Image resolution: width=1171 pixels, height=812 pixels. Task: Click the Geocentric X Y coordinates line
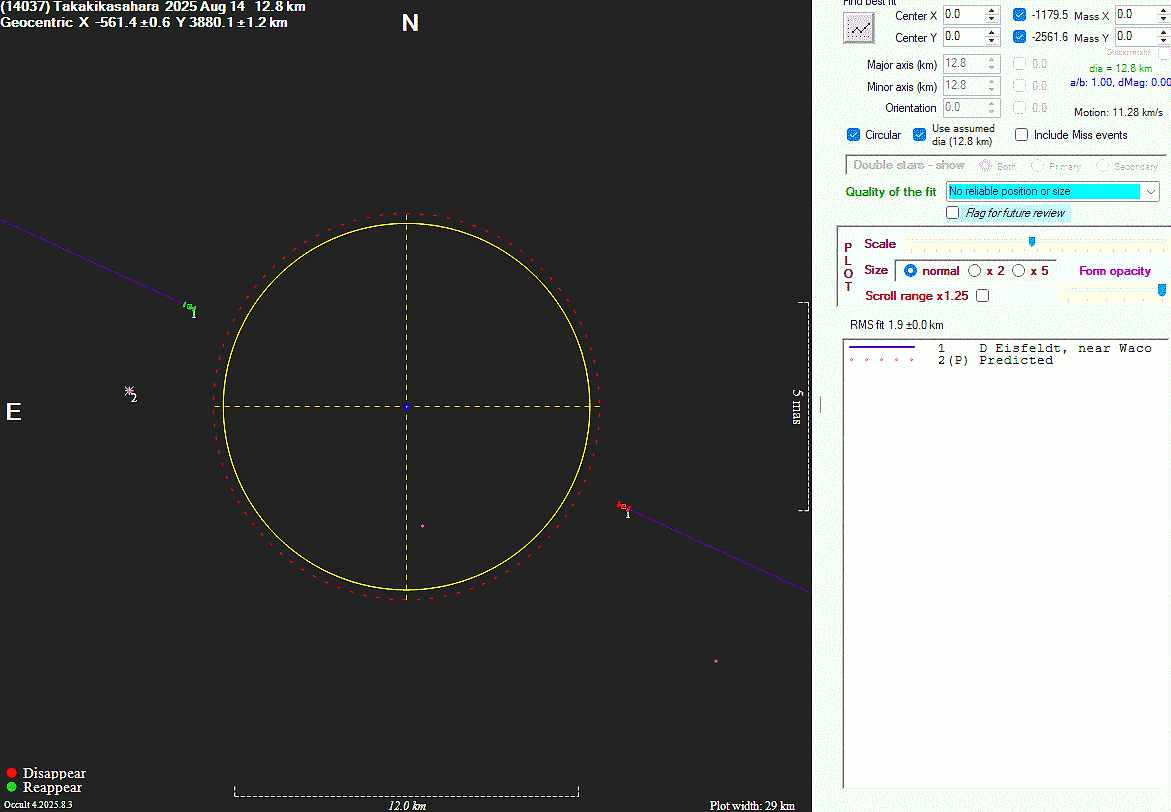coord(144,22)
